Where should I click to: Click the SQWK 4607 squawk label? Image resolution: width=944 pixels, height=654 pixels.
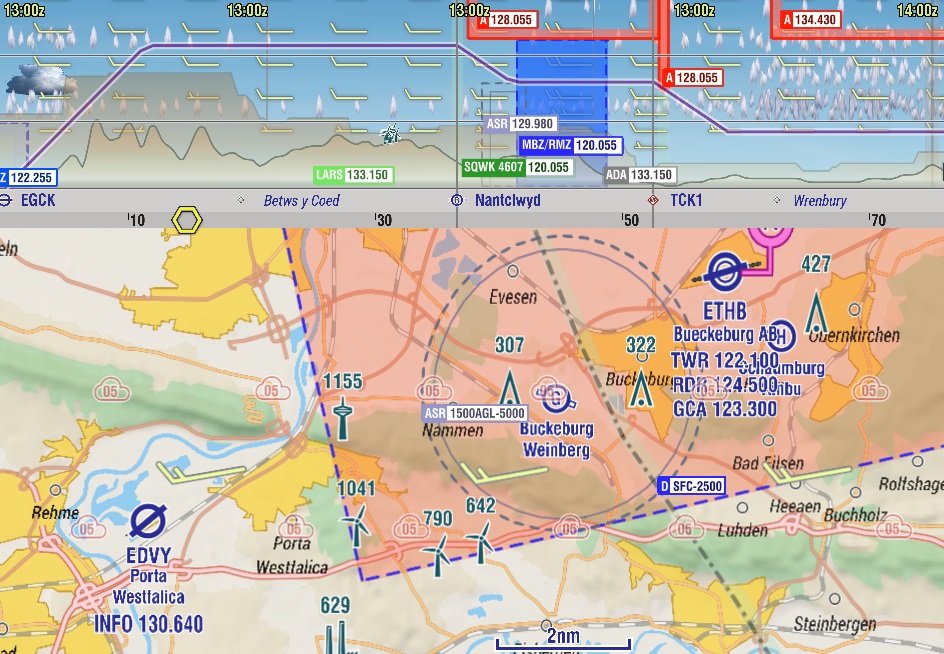(516, 167)
